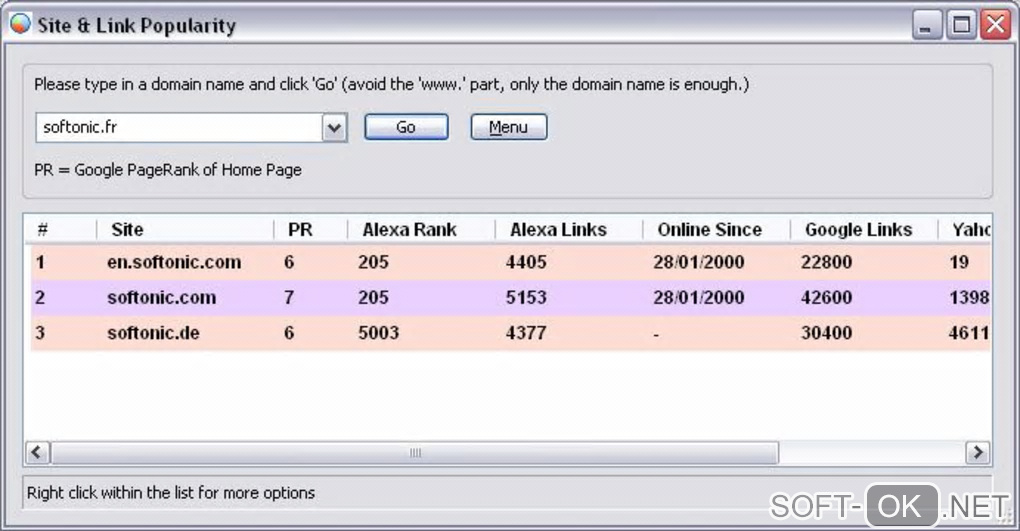The height and width of the screenshot is (531, 1020).
Task: Click Google Links value 30400
Action: pos(826,333)
